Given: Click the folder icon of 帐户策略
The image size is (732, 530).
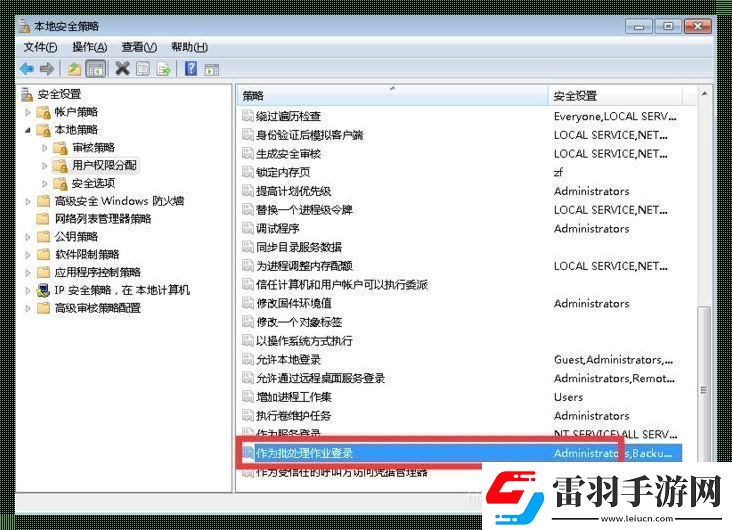Looking at the screenshot, I should pyautogui.click(x=43, y=112).
